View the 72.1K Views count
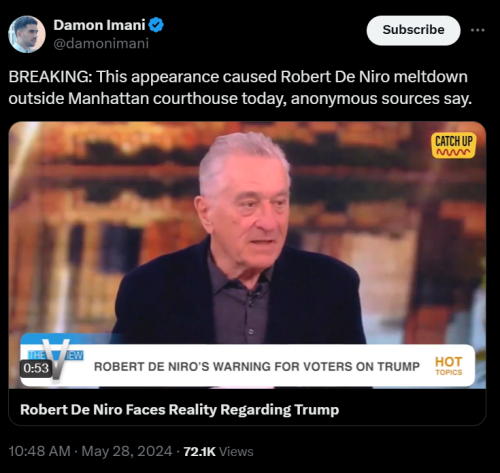Image resolution: width=500 pixels, height=473 pixels. pyautogui.click(x=218, y=452)
